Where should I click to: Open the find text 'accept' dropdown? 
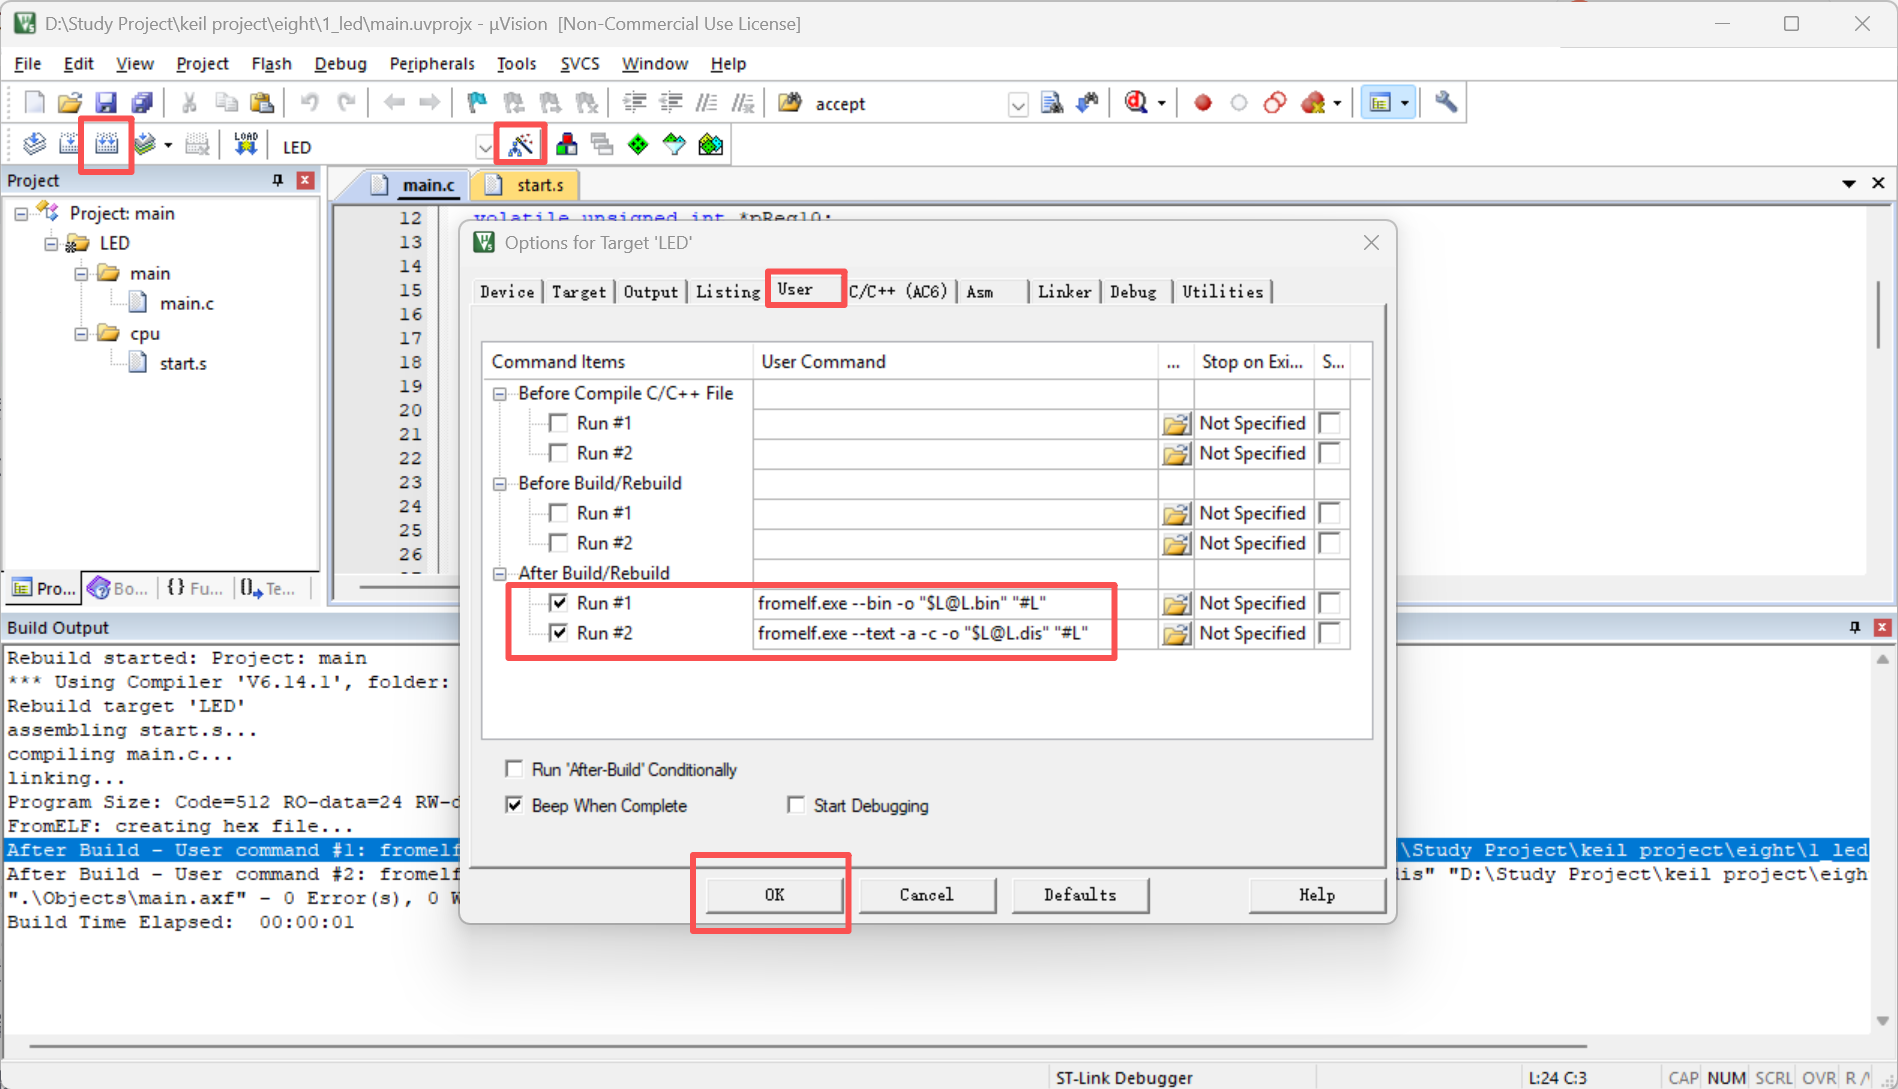point(1017,104)
